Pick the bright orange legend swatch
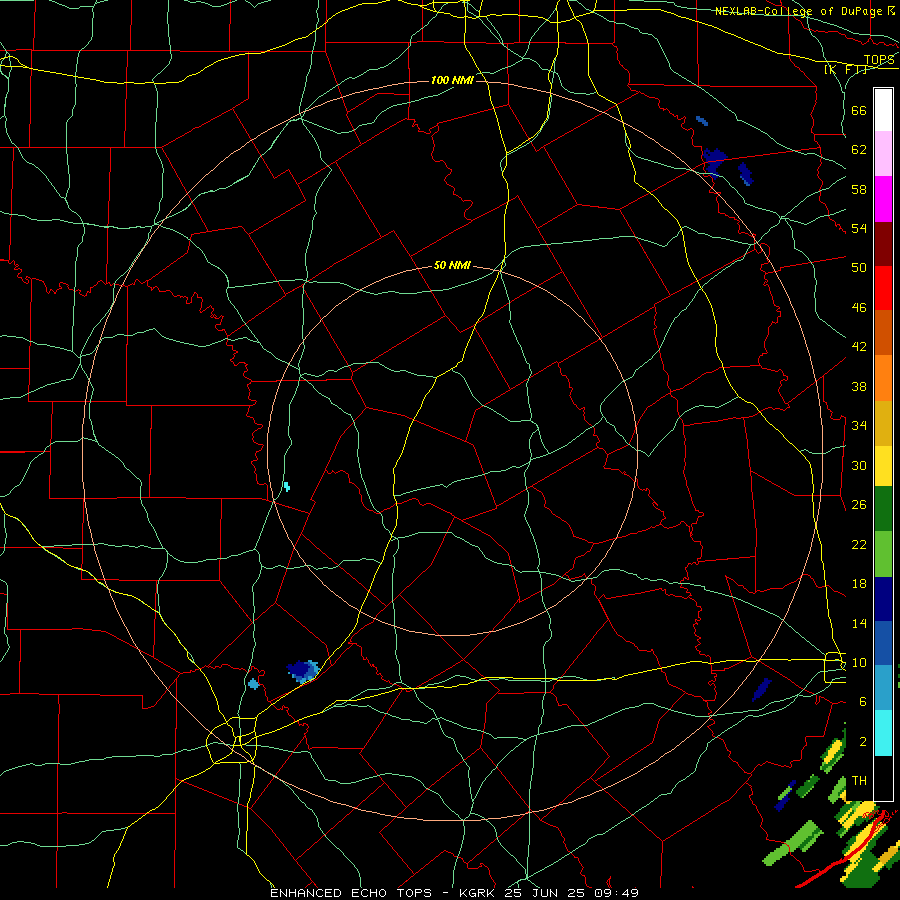The width and height of the screenshot is (900, 900). [x=883, y=378]
